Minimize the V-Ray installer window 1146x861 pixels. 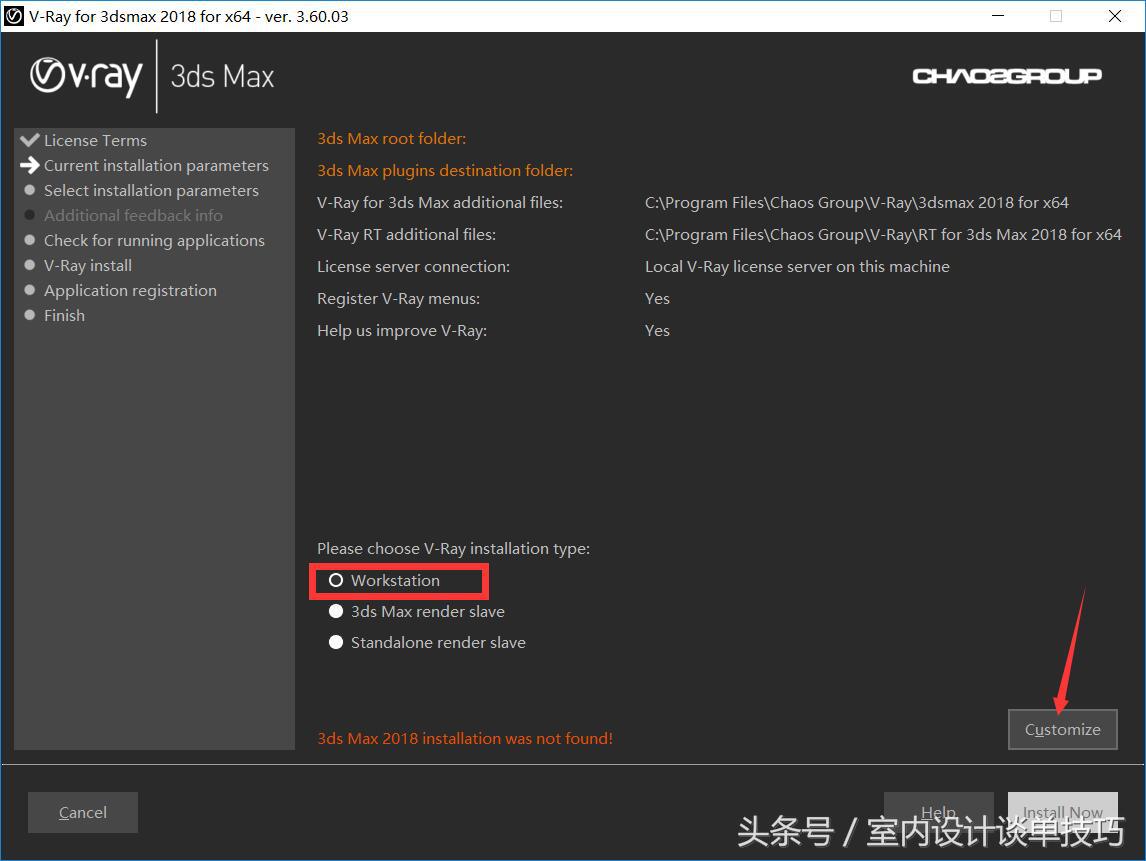[x=998, y=16]
